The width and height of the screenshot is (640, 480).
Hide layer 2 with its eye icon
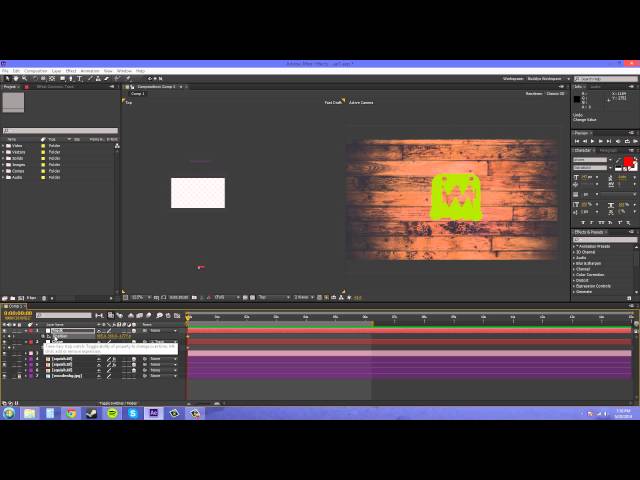click(x=4, y=342)
